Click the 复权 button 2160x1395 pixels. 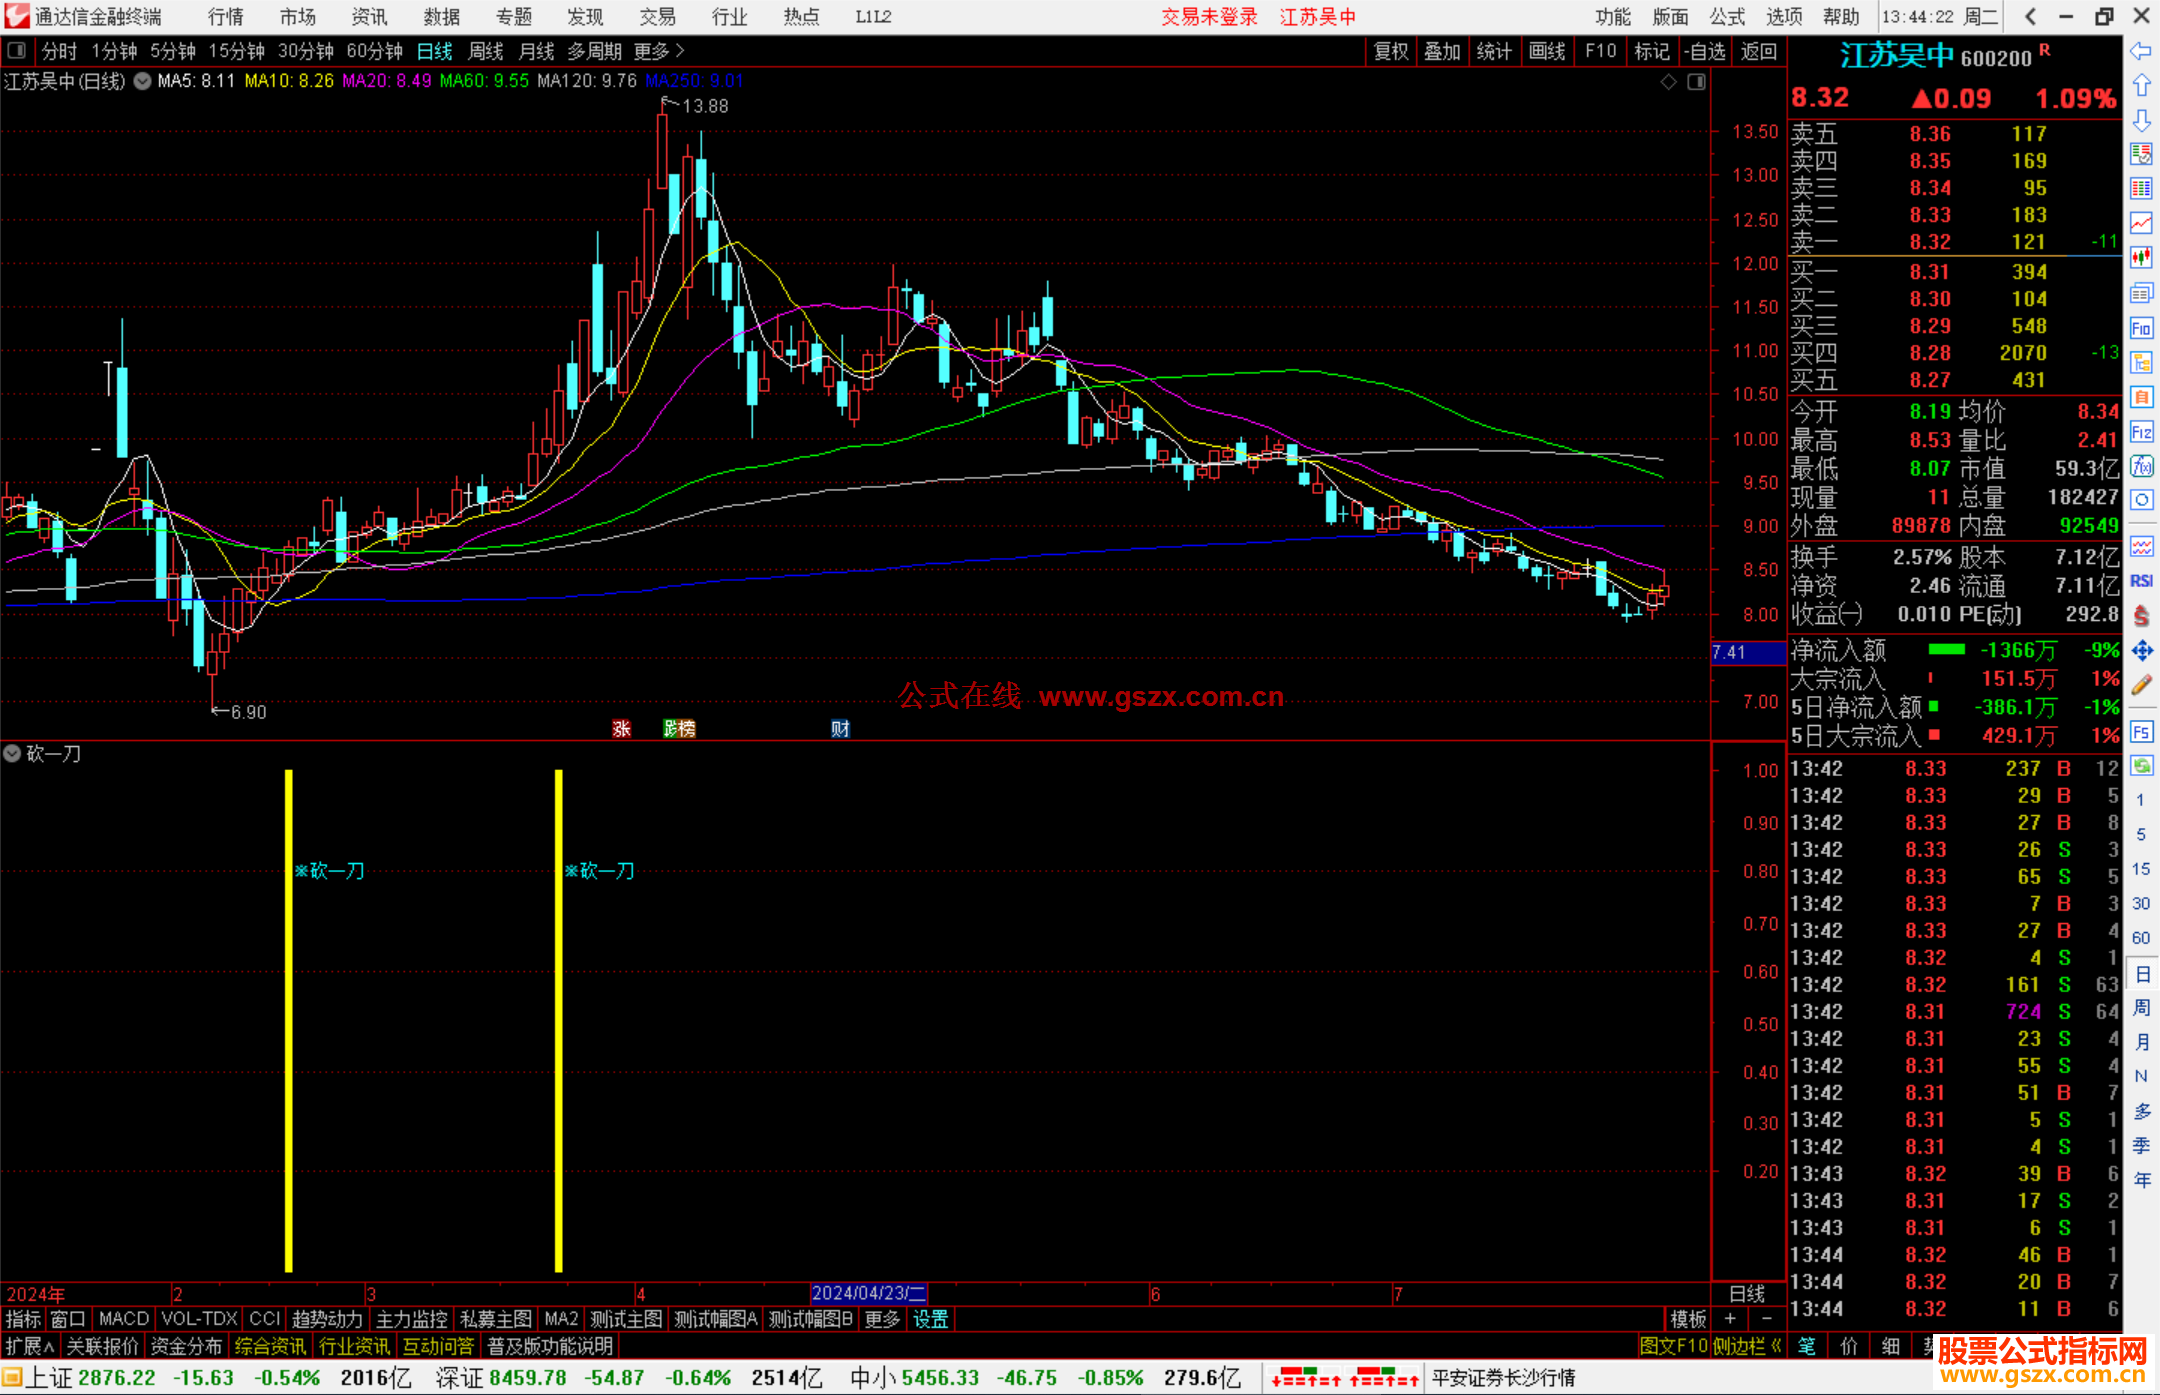[x=1391, y=51]
